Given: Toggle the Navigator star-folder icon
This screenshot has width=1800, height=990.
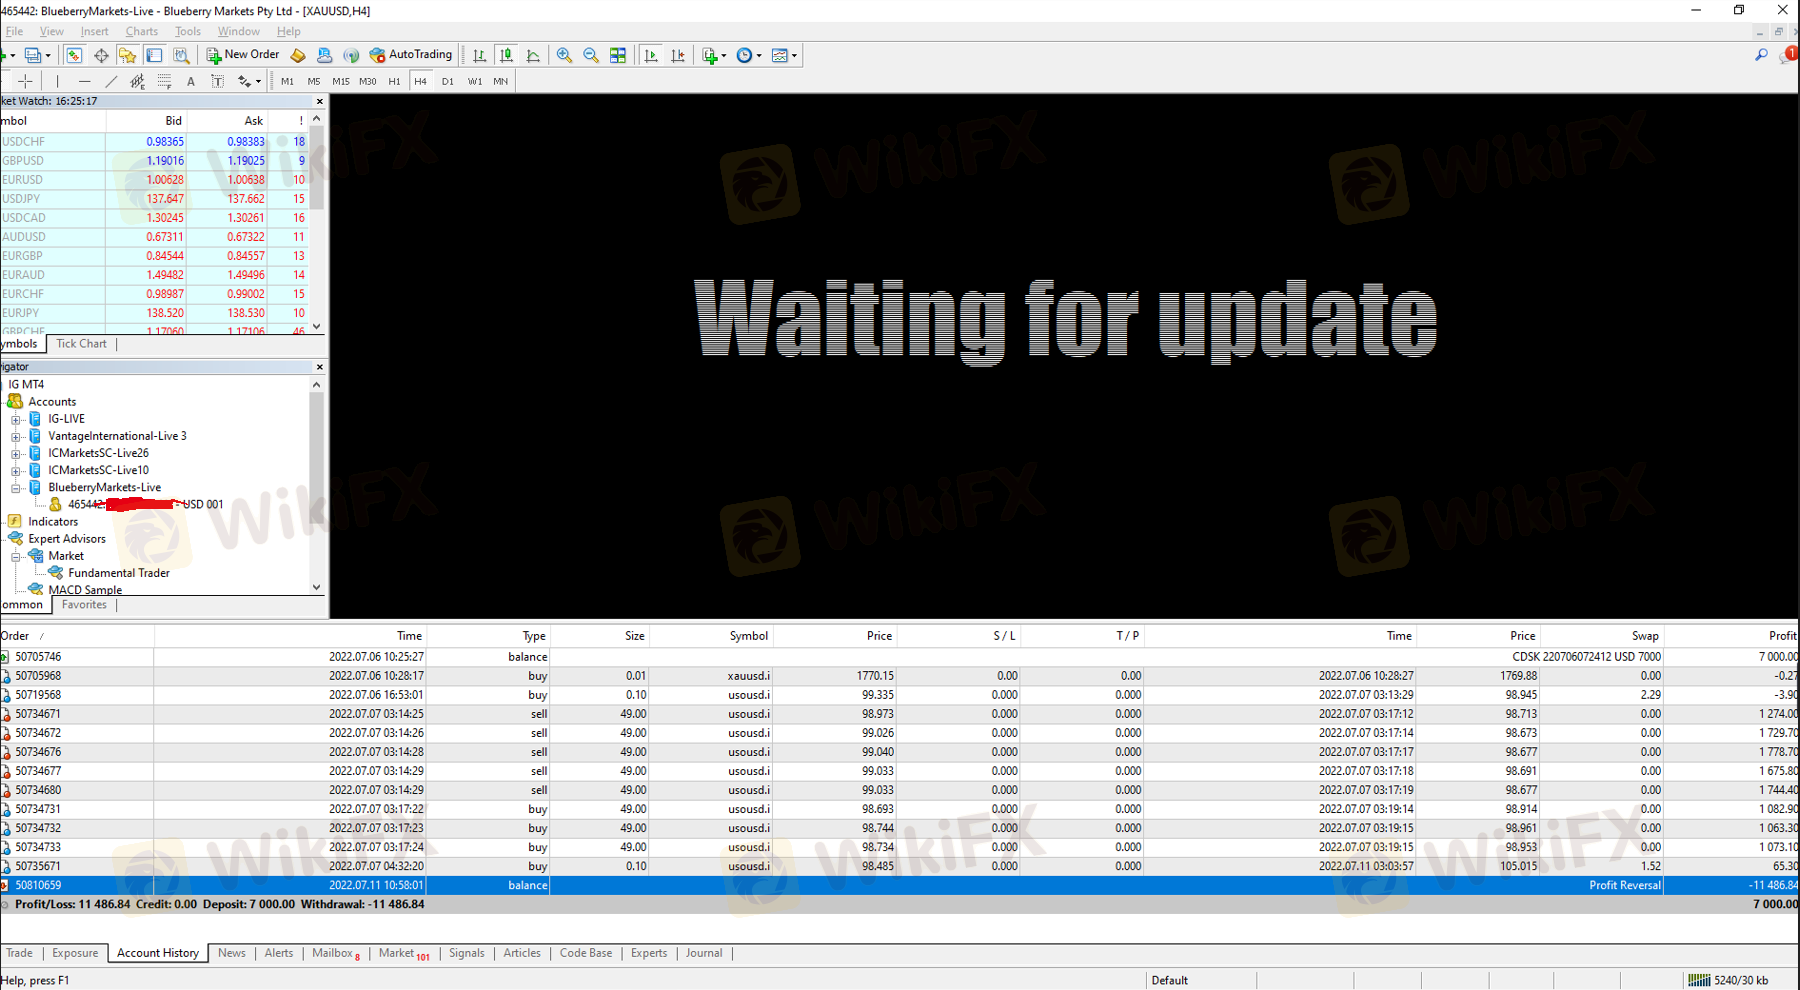Looking at the screenshot, I should pos(127,55).
